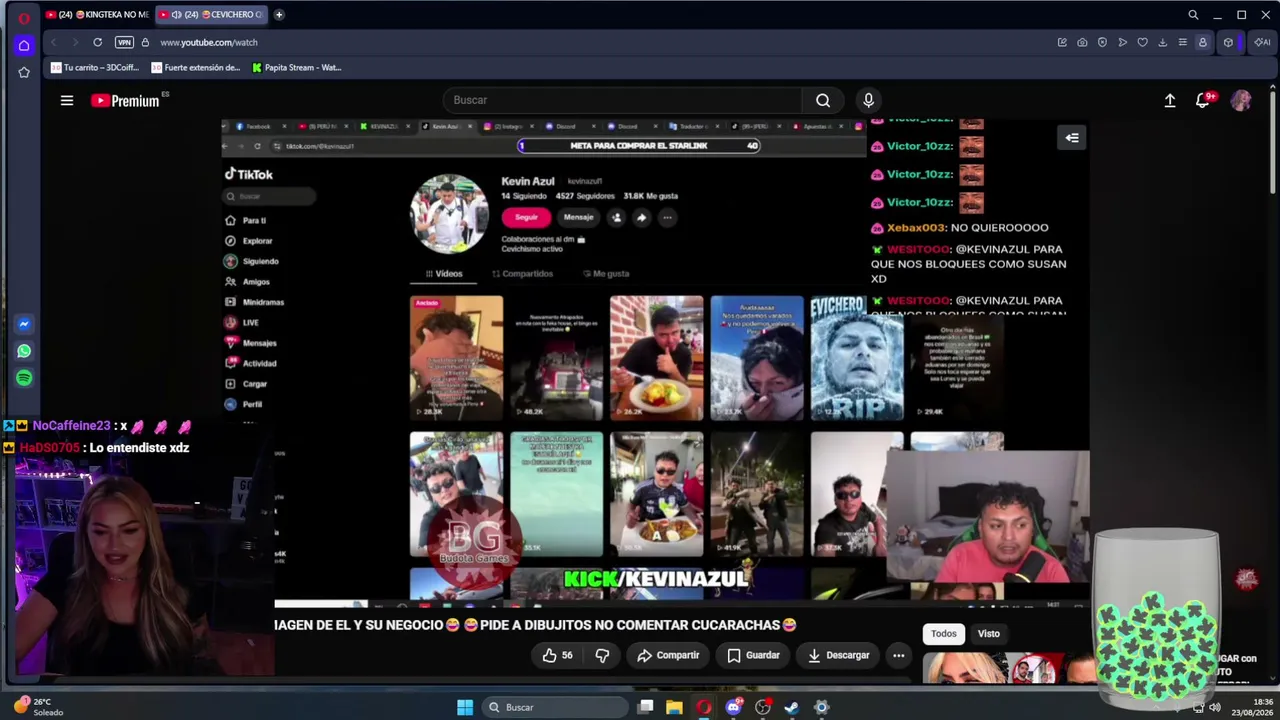Click the Windows taskbar Buscar search box
Screen dimensions: 1280x720
pos(553,707)
